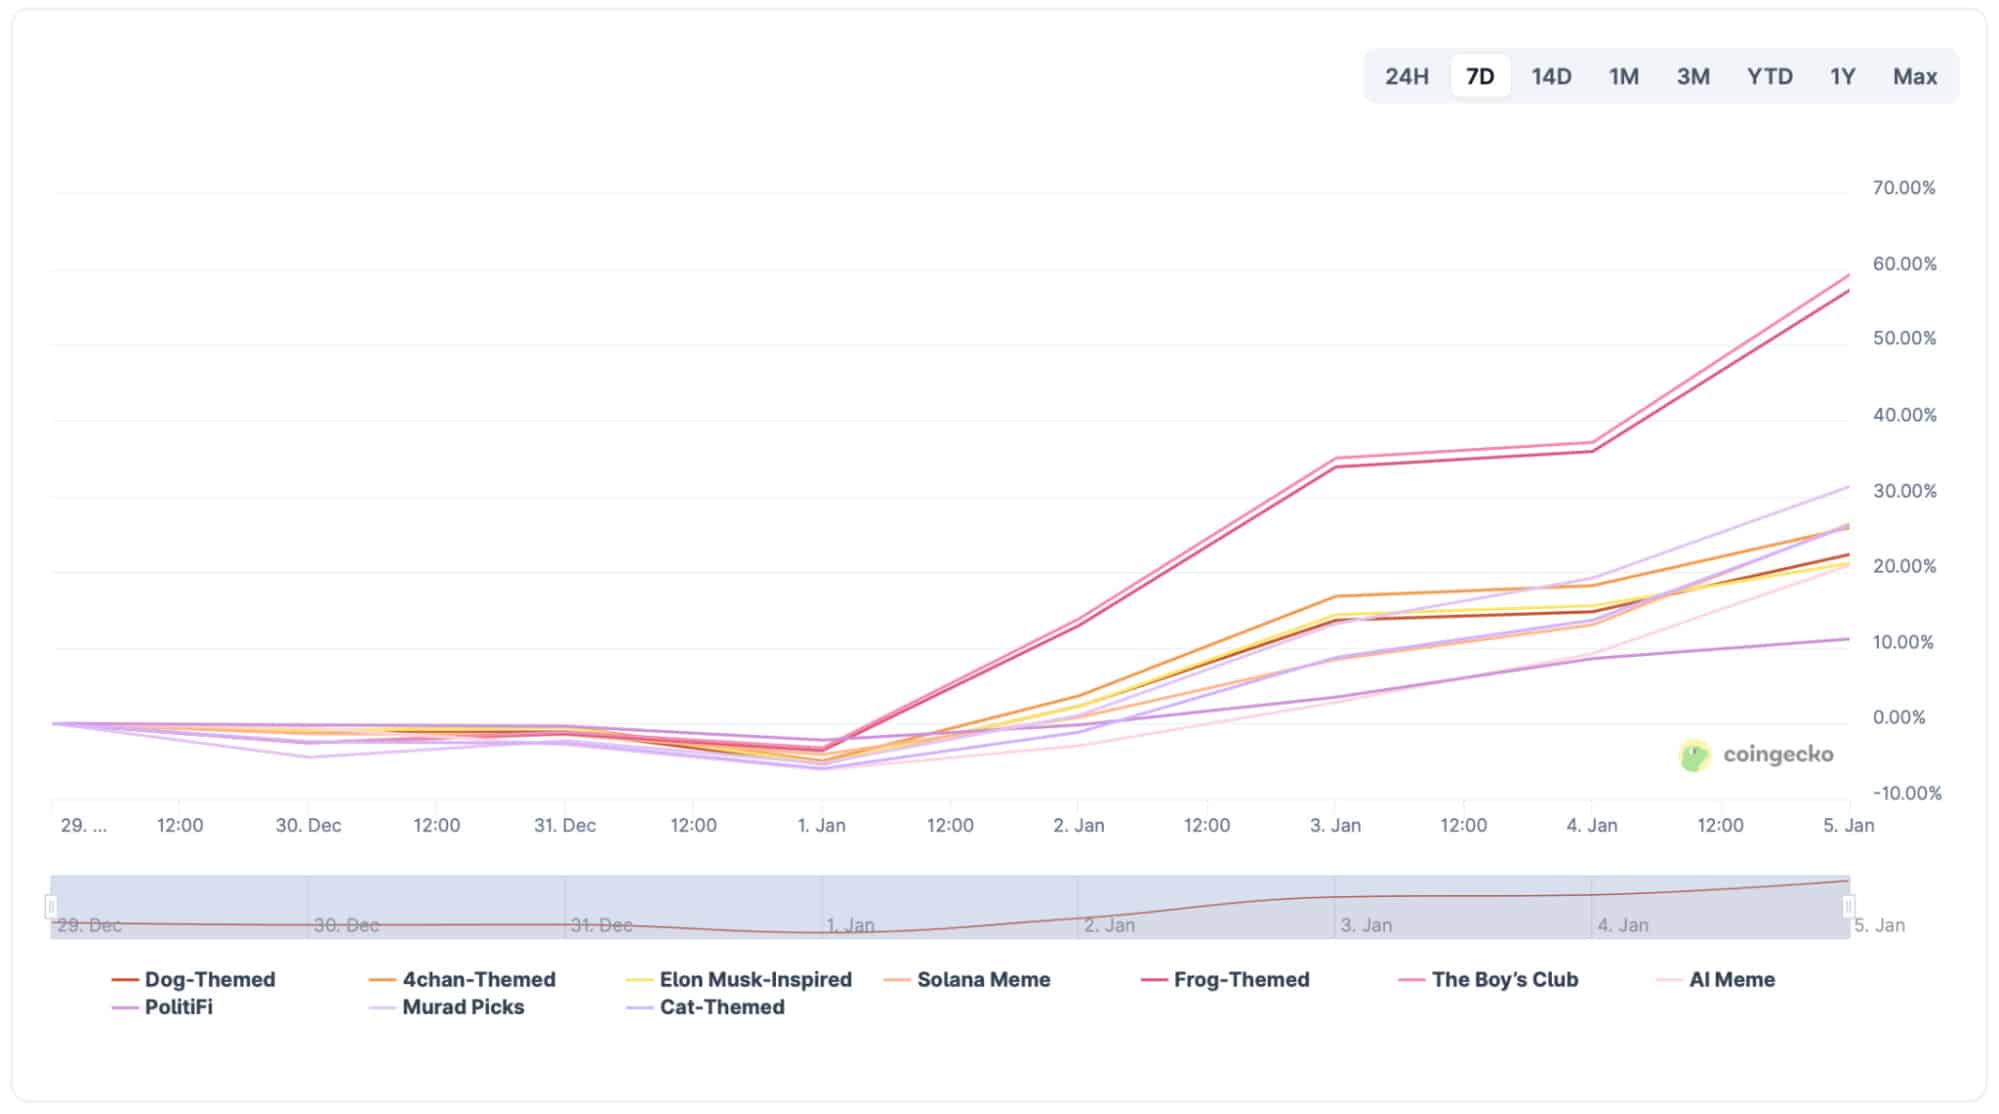The image size is (1999, 1114).
Task: Click right handle of range navigator
Action: click(1848, 907)
